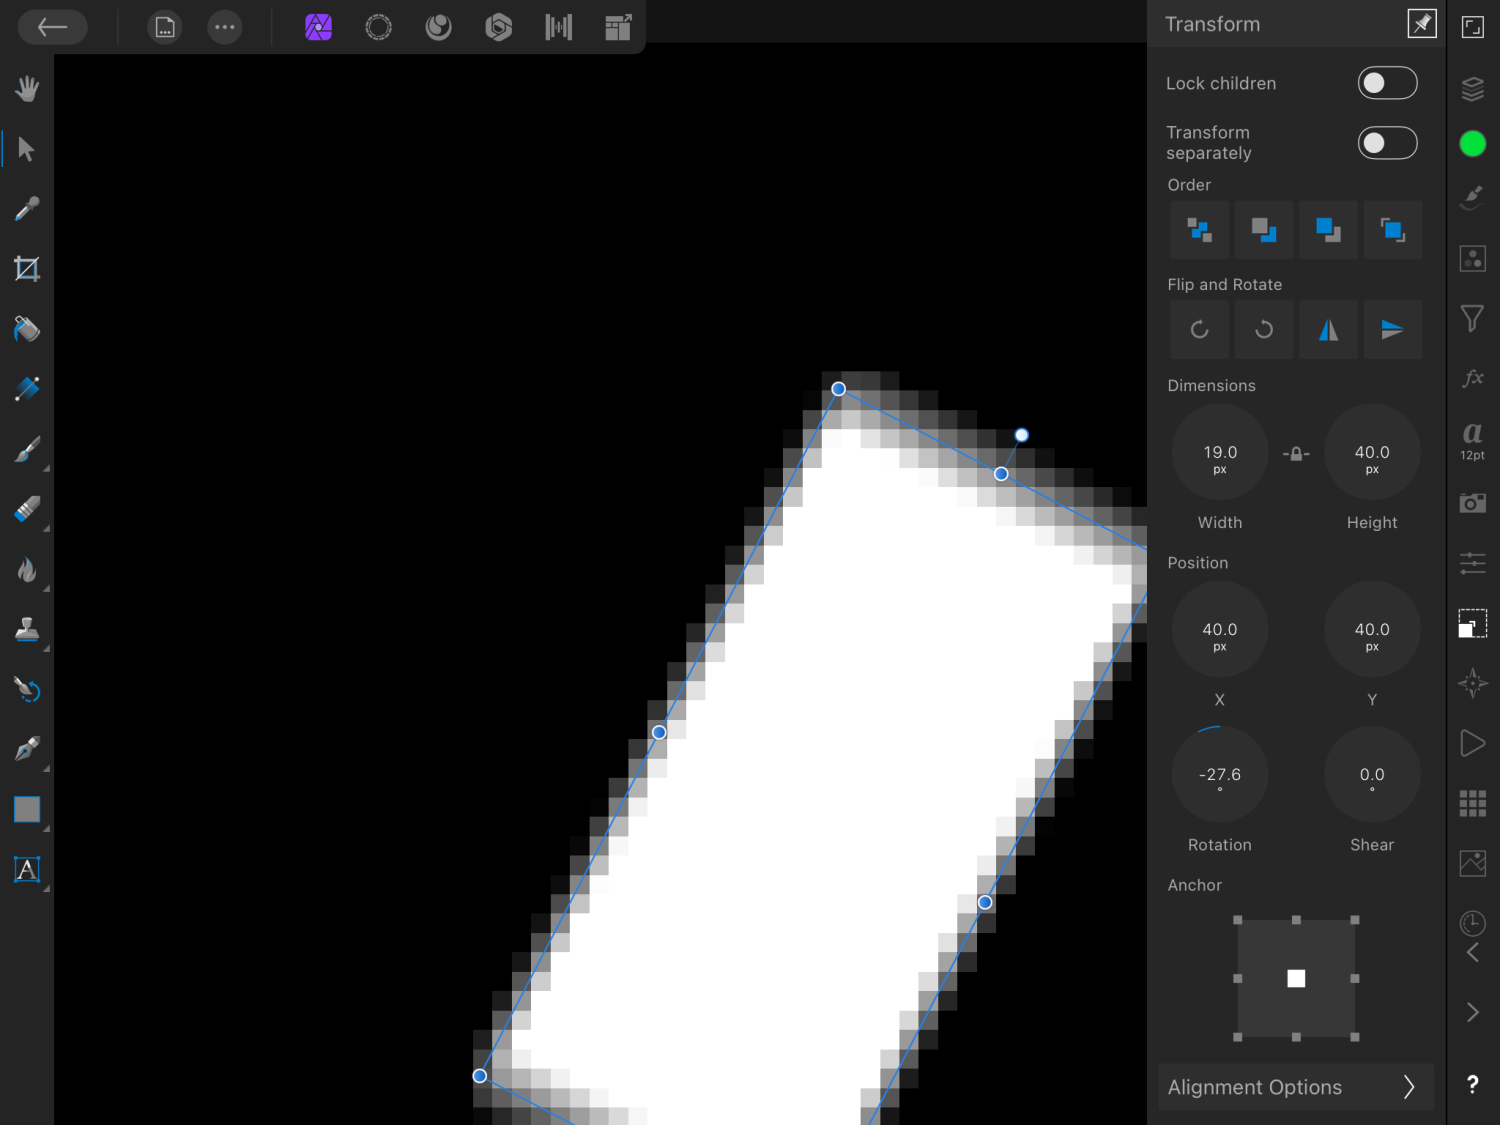Enable Lock children

1387,83
